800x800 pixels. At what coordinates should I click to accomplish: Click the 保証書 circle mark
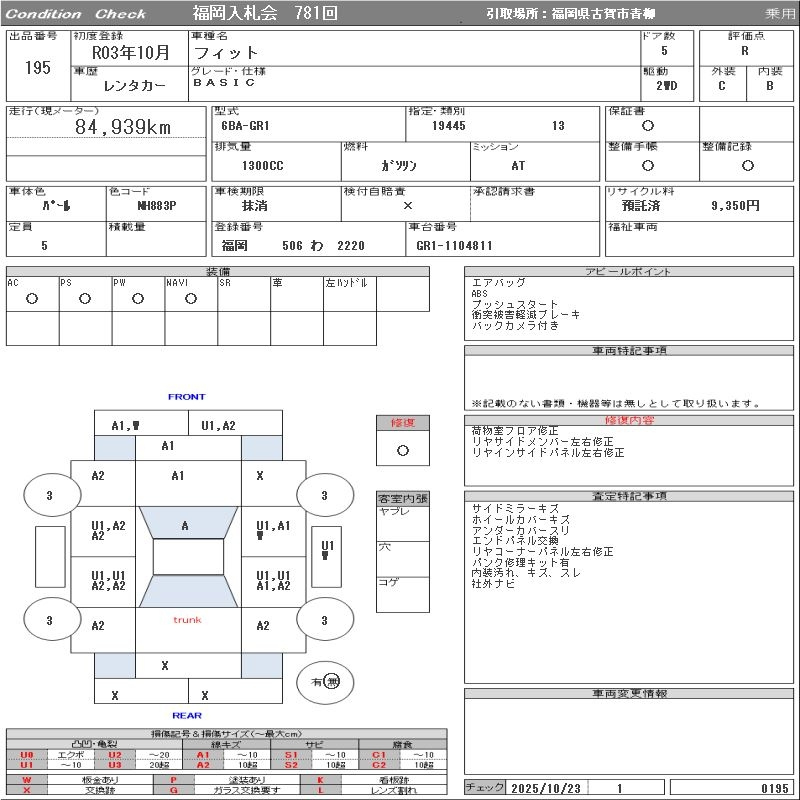point(648,126)
